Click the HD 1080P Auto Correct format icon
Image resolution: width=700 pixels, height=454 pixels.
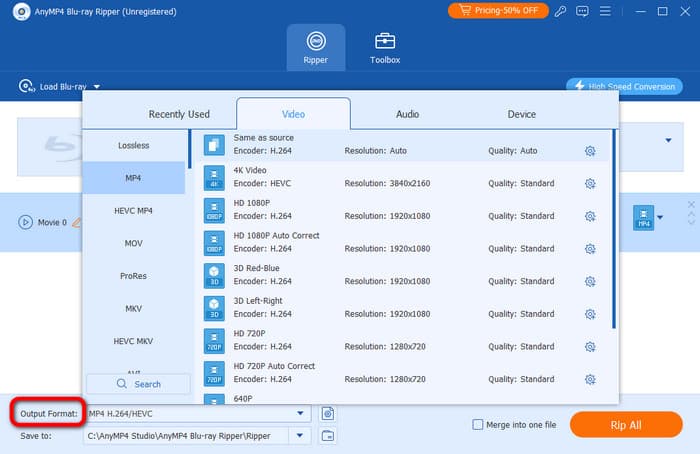214,243
